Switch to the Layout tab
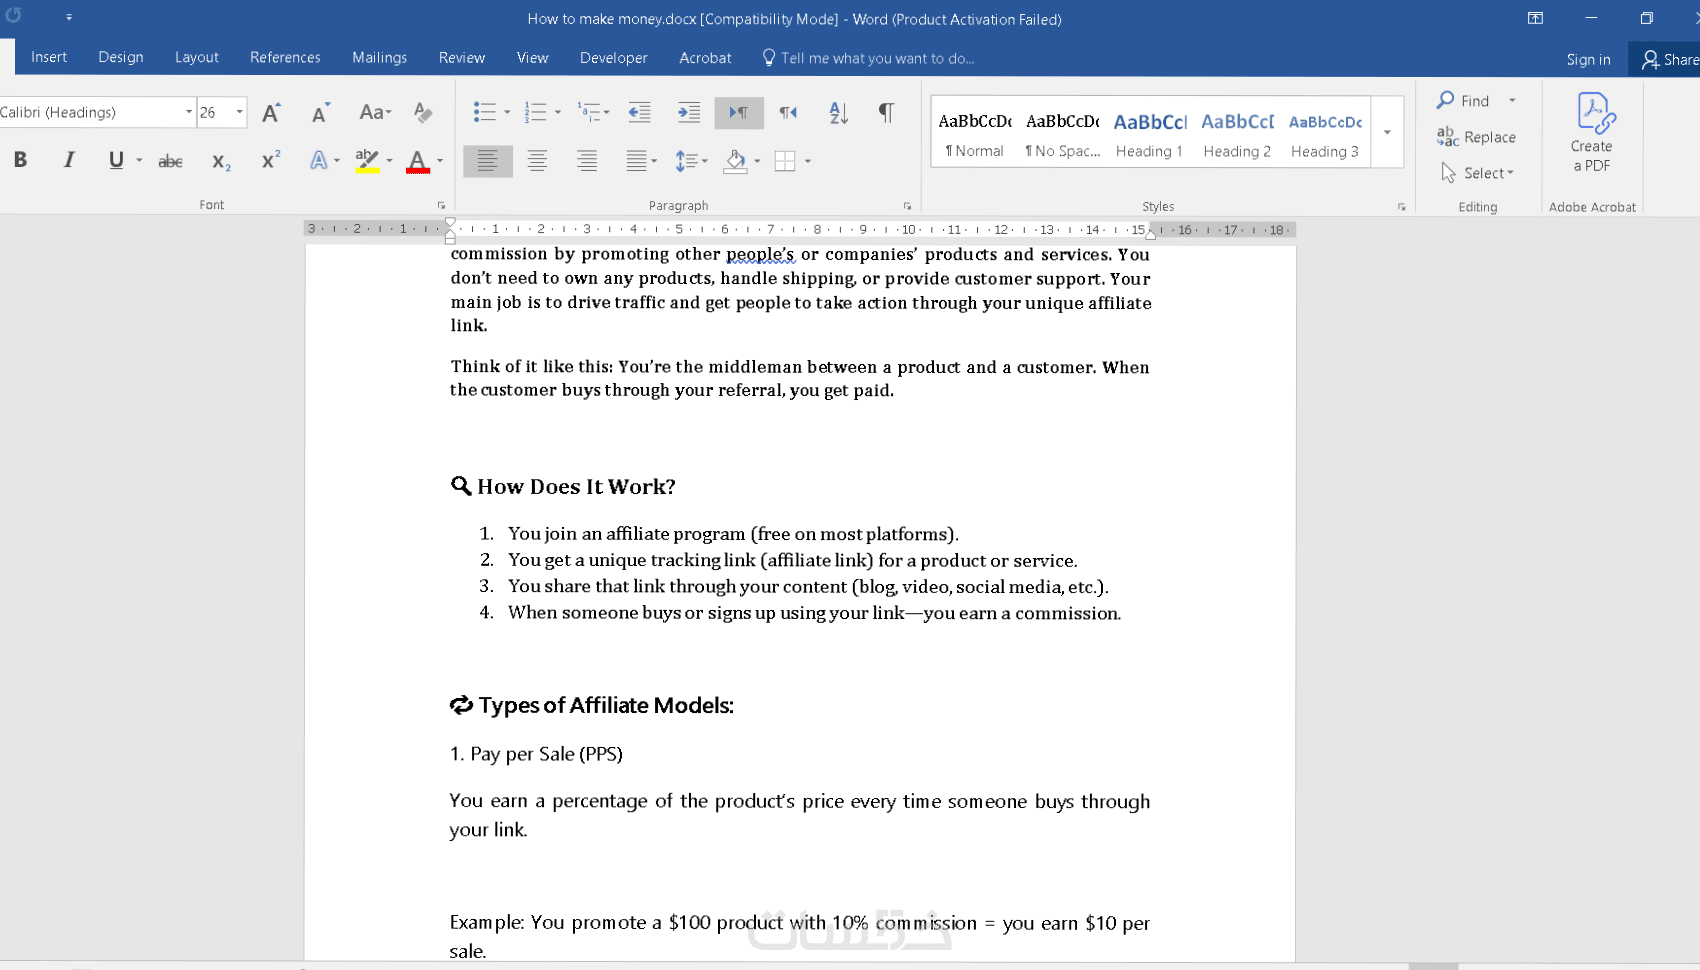 coord(197,57)
